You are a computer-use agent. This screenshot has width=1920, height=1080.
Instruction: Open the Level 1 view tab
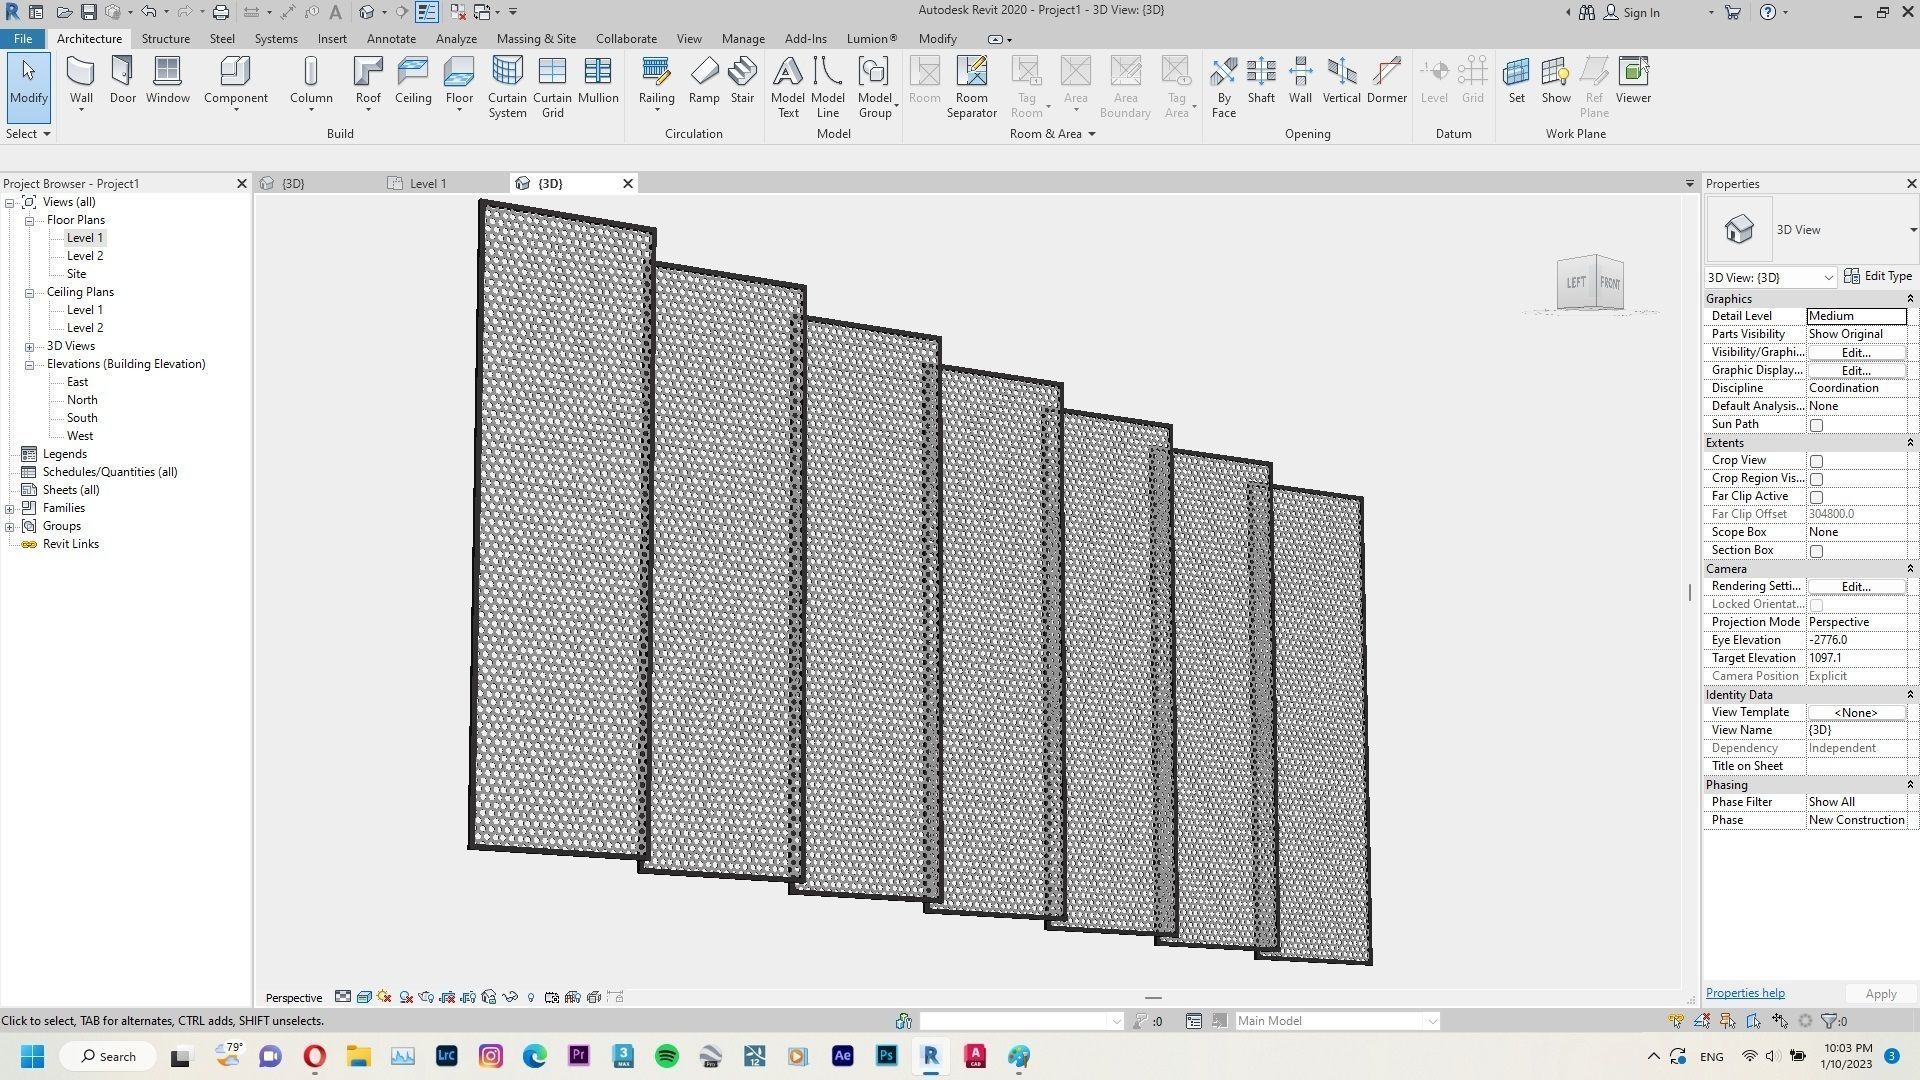[x=428, y=183]
